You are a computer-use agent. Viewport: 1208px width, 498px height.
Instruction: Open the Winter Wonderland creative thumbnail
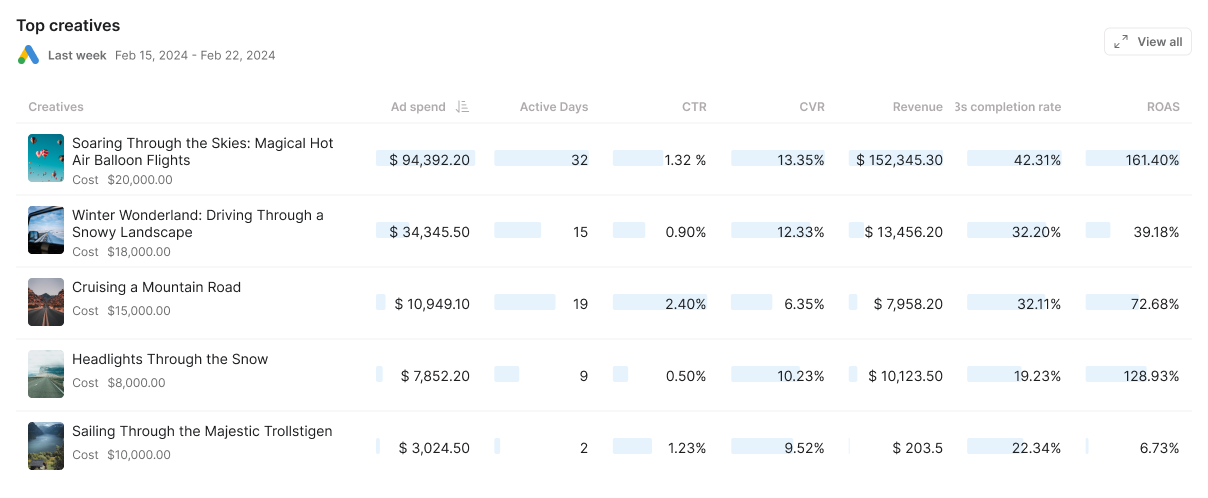(x=46, y=230)
